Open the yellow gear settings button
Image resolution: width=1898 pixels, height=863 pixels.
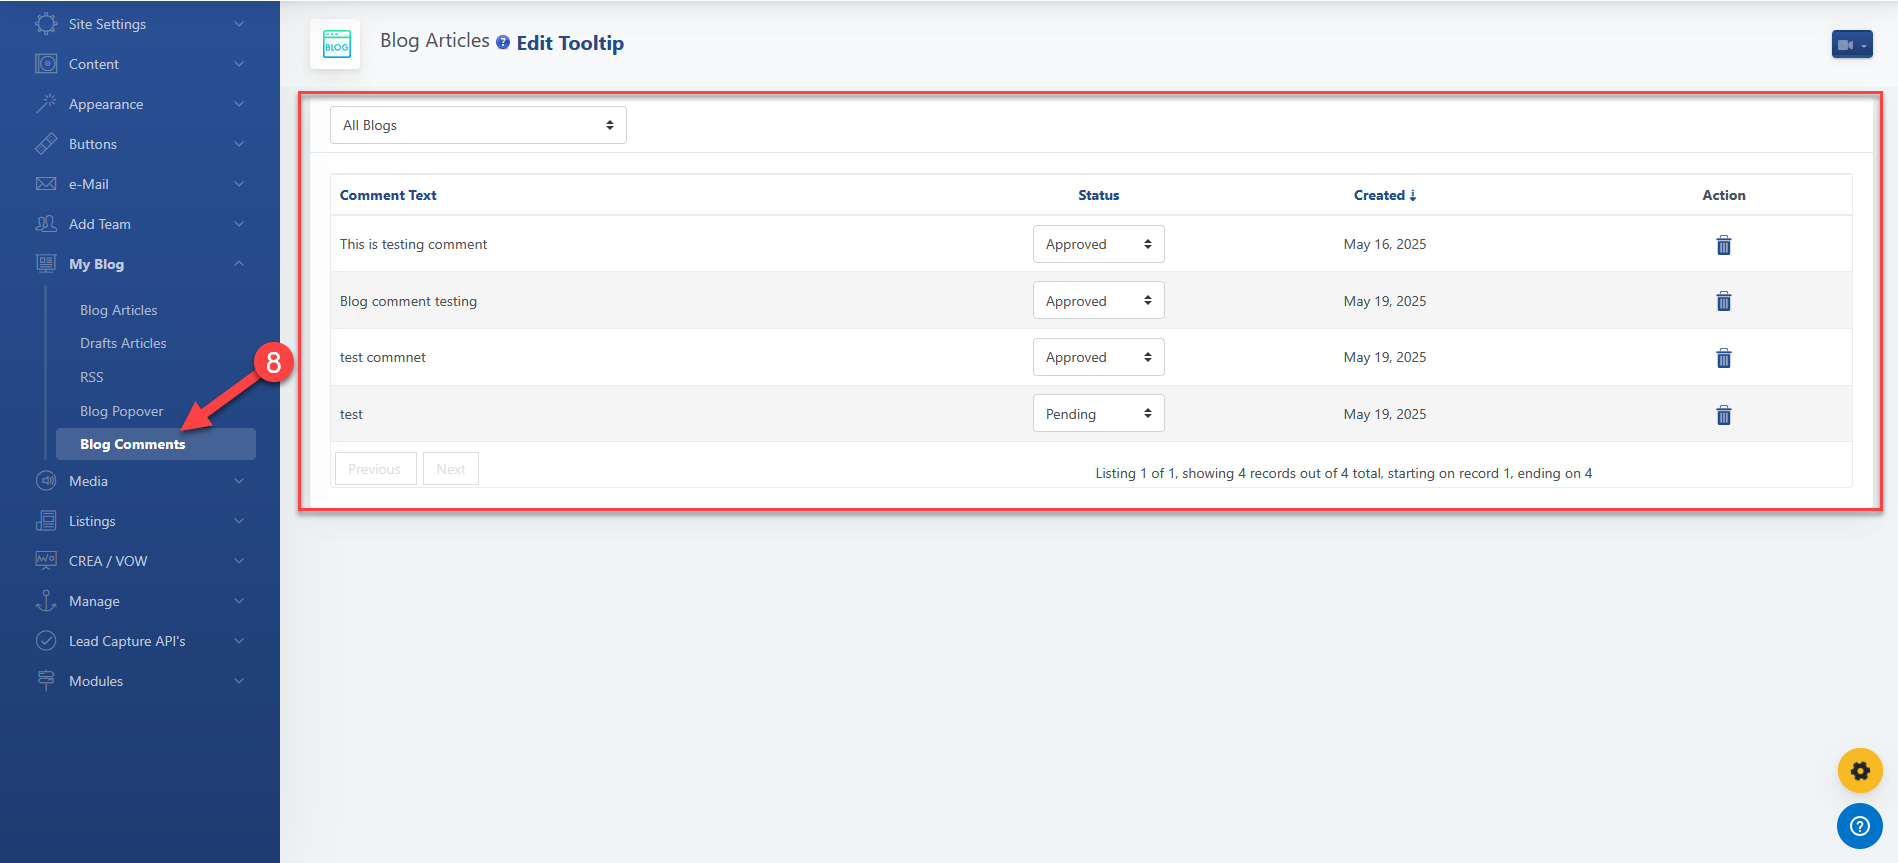pyautogui.click(x=1859, y=771)
